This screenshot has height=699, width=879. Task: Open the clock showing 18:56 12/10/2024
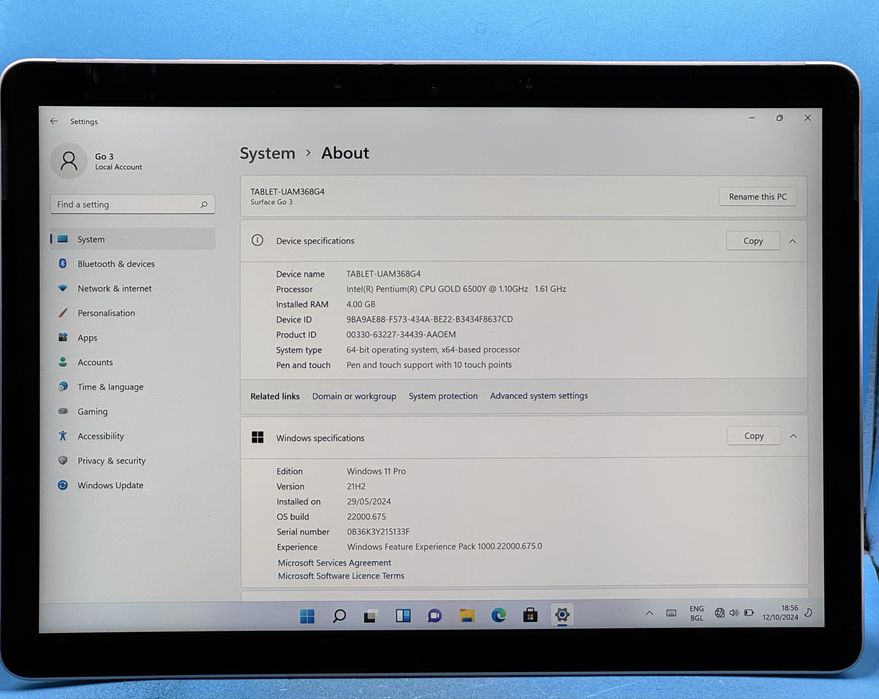(x=780, y=612)
